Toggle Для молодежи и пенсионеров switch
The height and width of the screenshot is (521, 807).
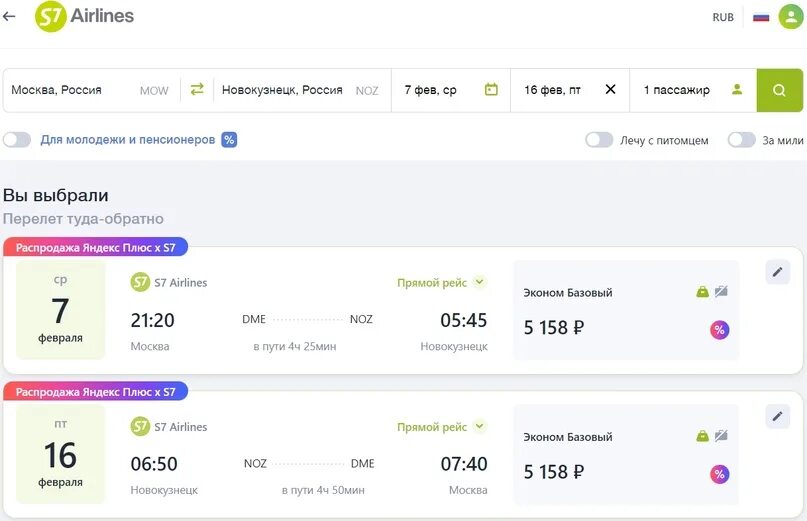click(17, 140)
